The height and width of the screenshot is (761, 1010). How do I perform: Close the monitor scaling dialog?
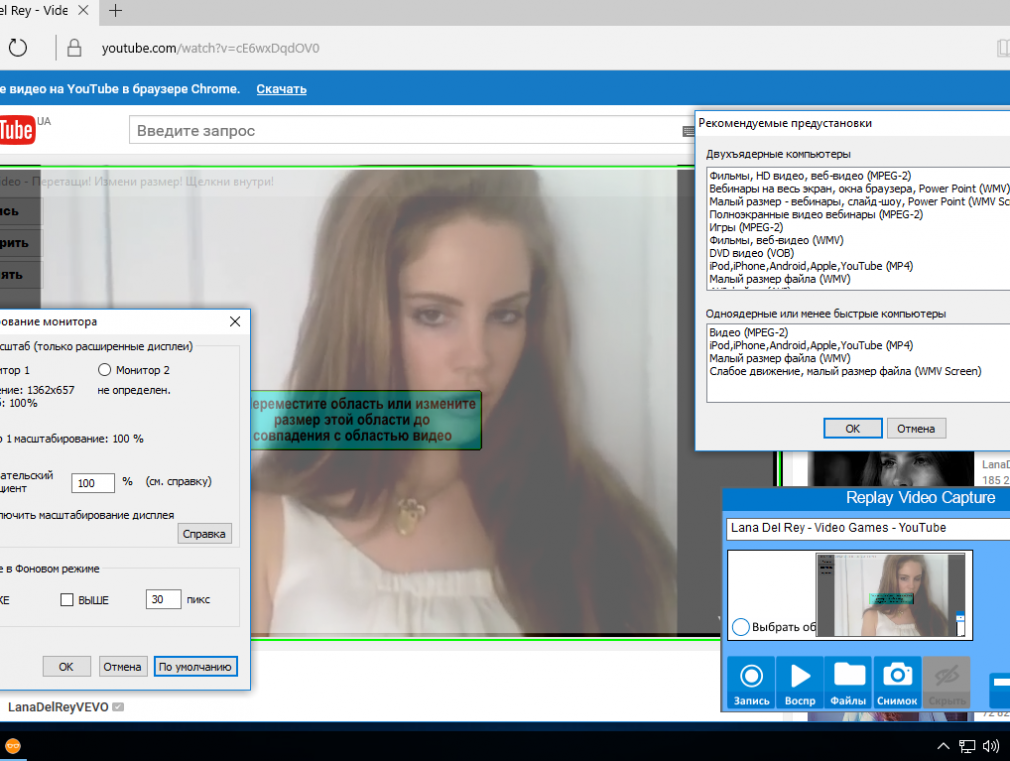pos(235,322)
